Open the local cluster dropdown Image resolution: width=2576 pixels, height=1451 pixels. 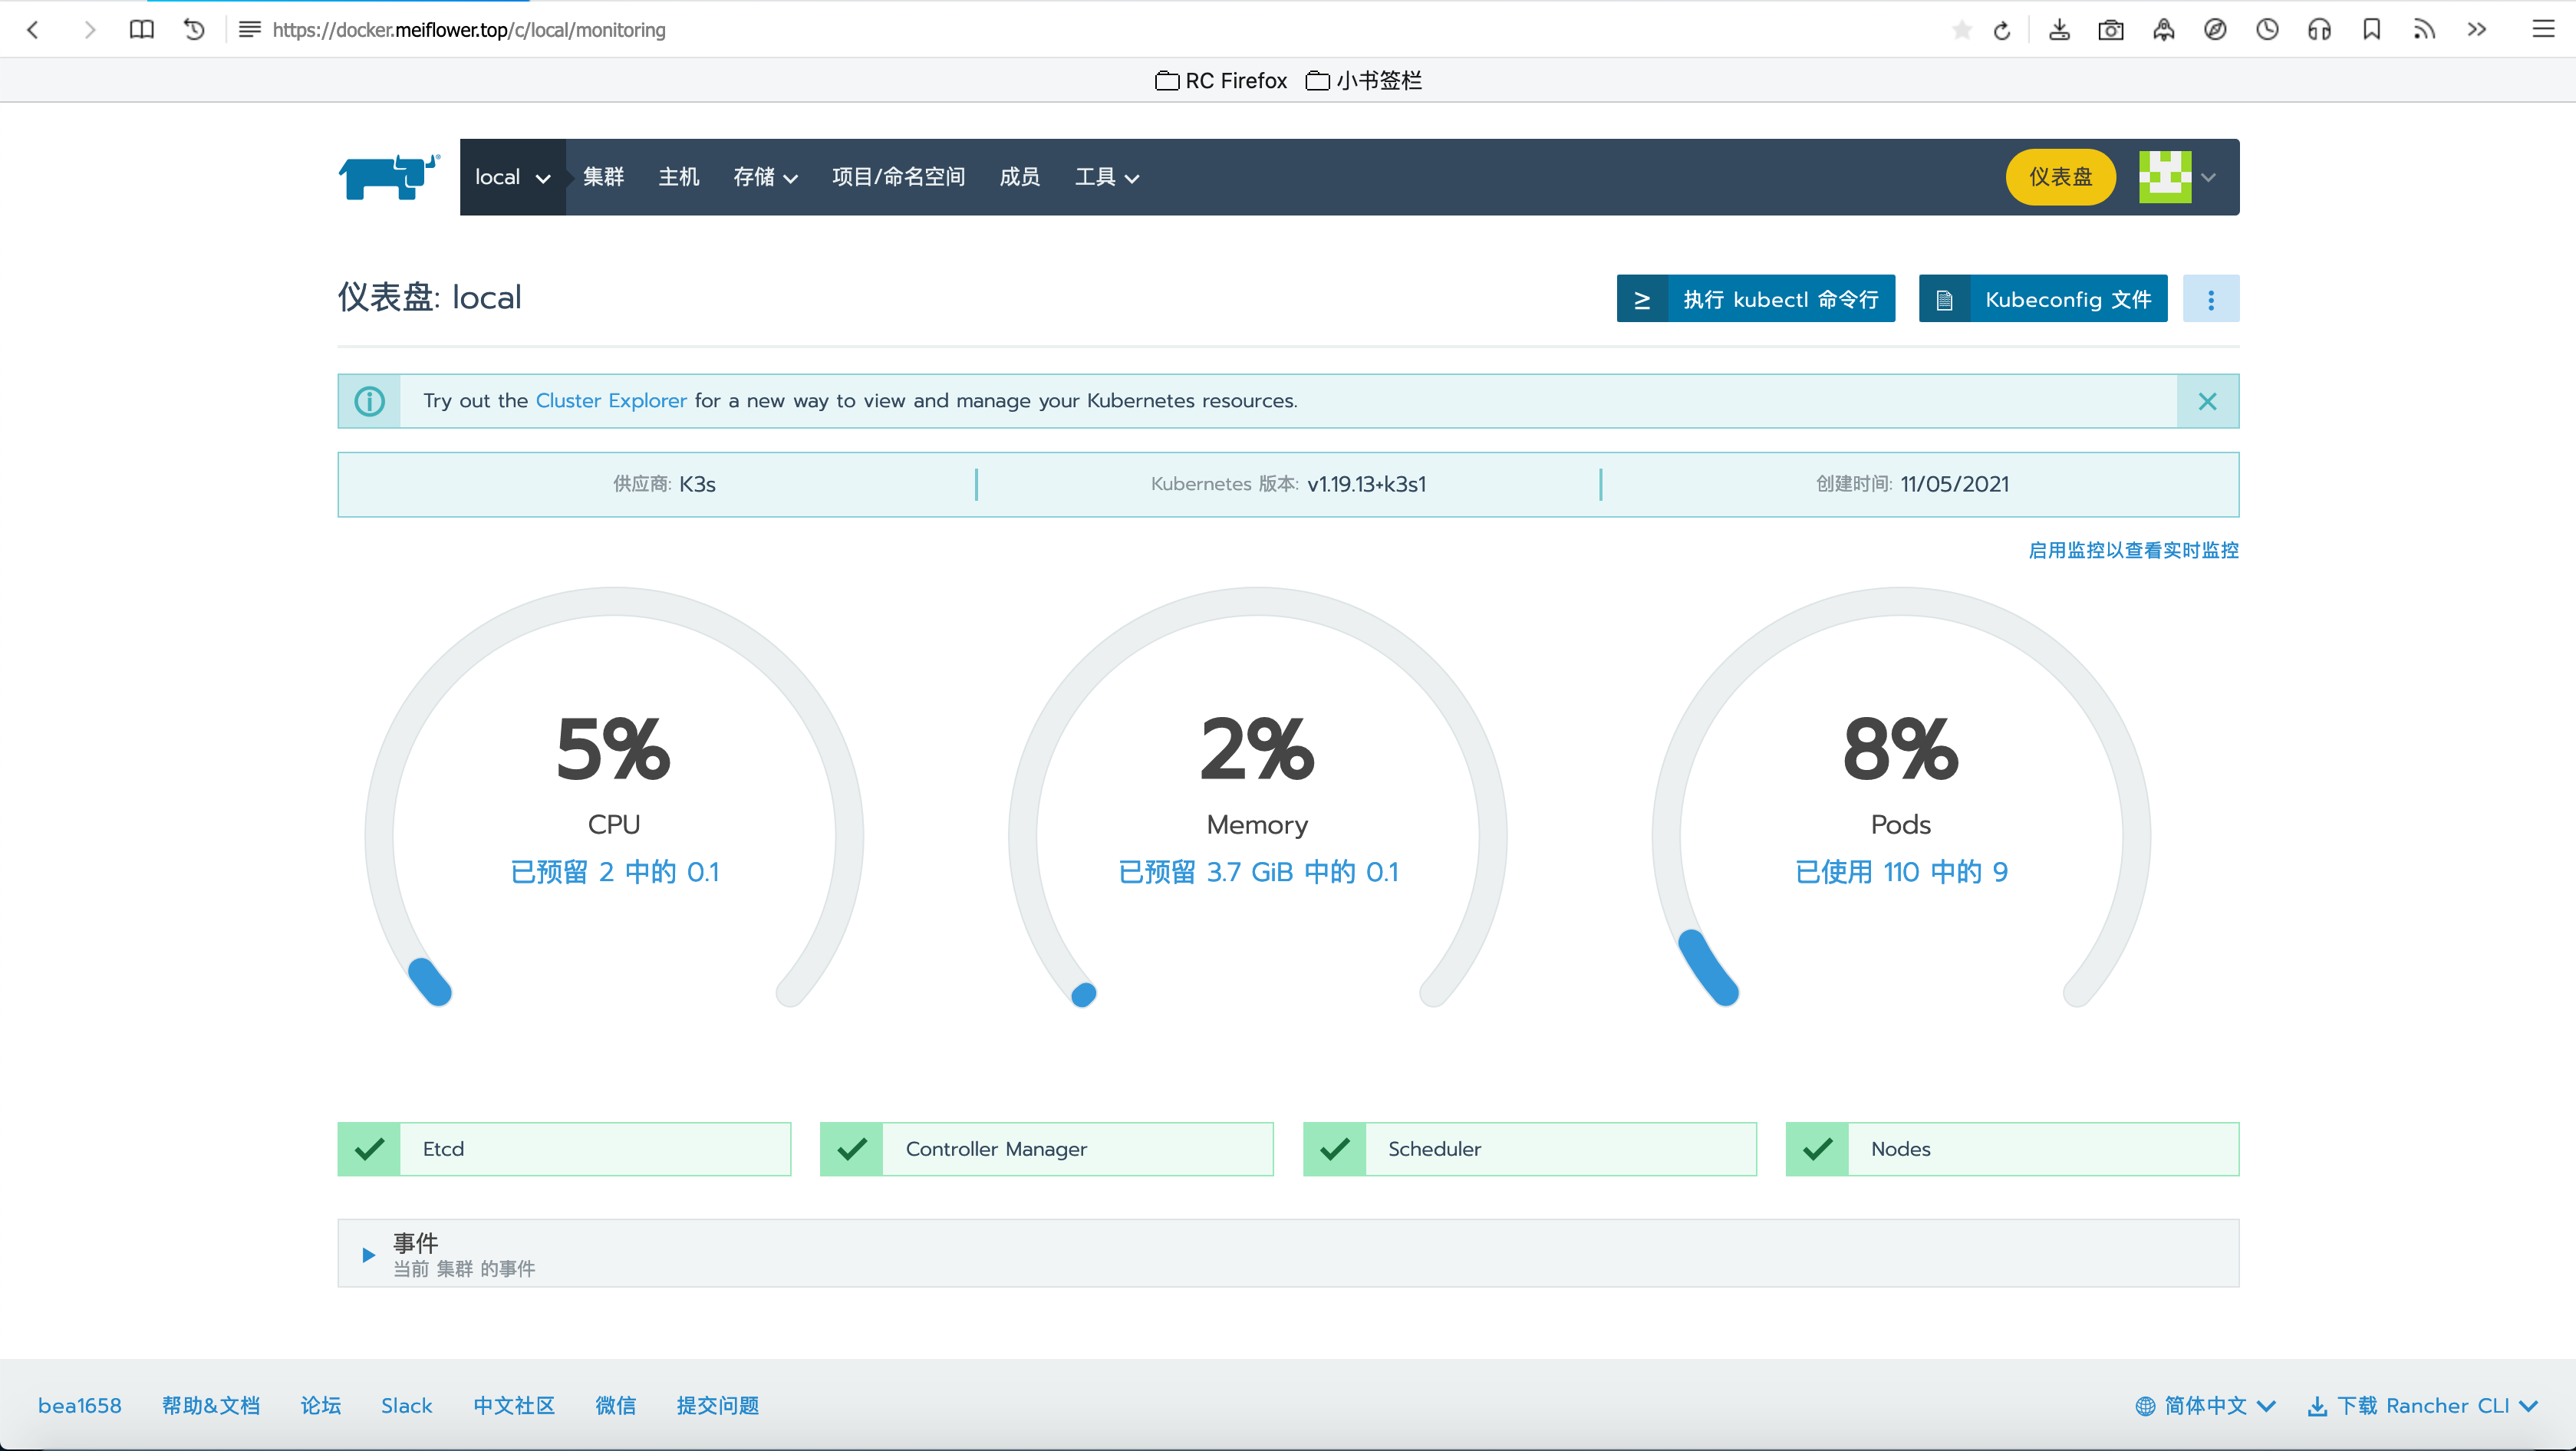[x=513, y=177]
